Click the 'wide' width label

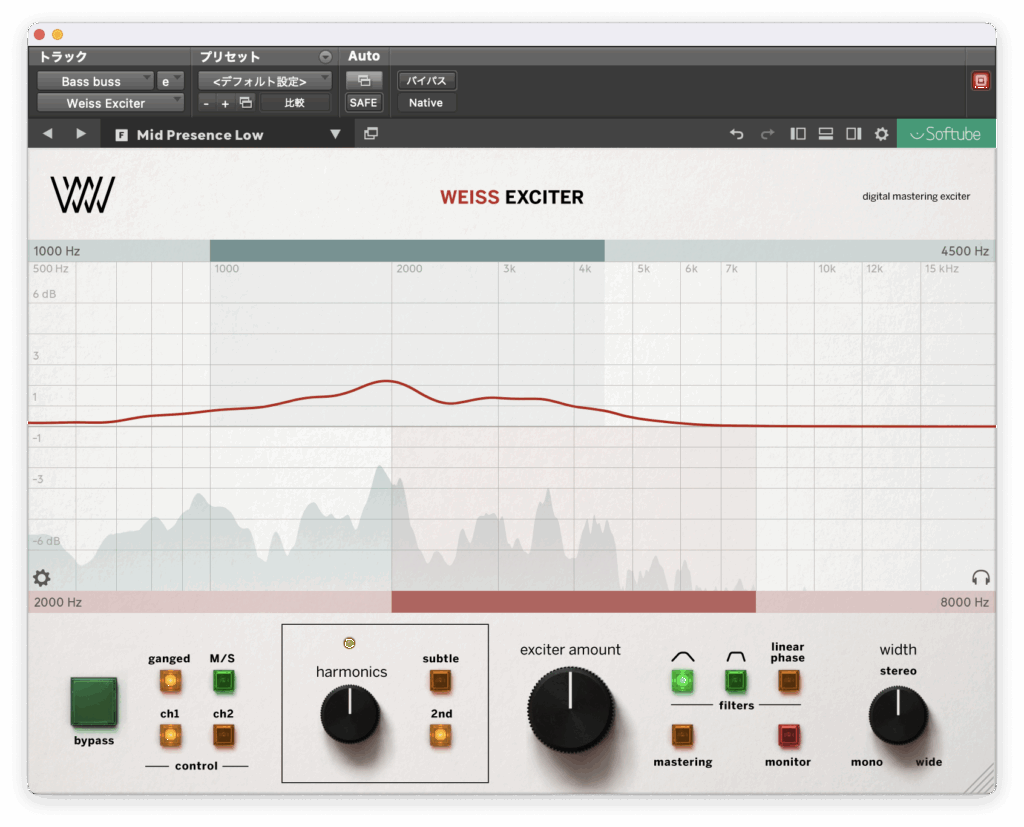[929, 762]
